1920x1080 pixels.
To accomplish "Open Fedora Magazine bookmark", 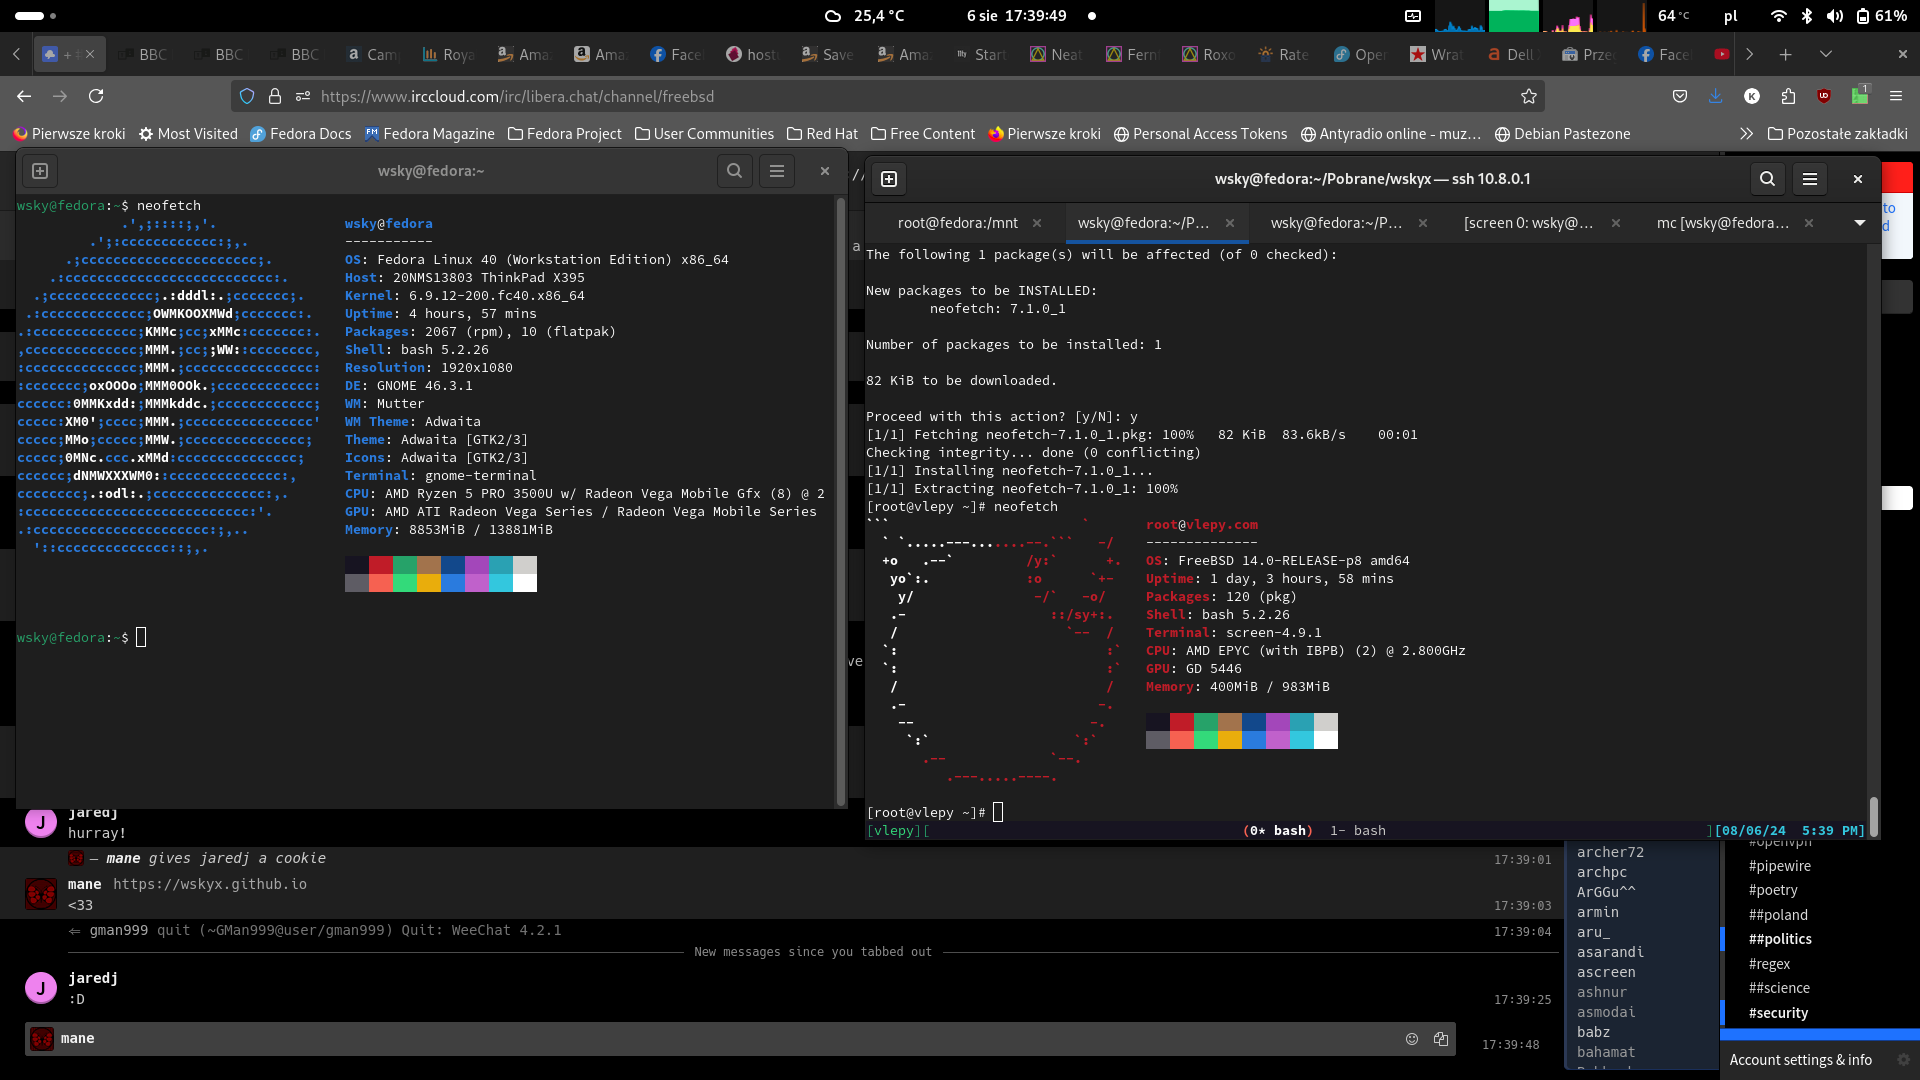I will tap(429, 134).
